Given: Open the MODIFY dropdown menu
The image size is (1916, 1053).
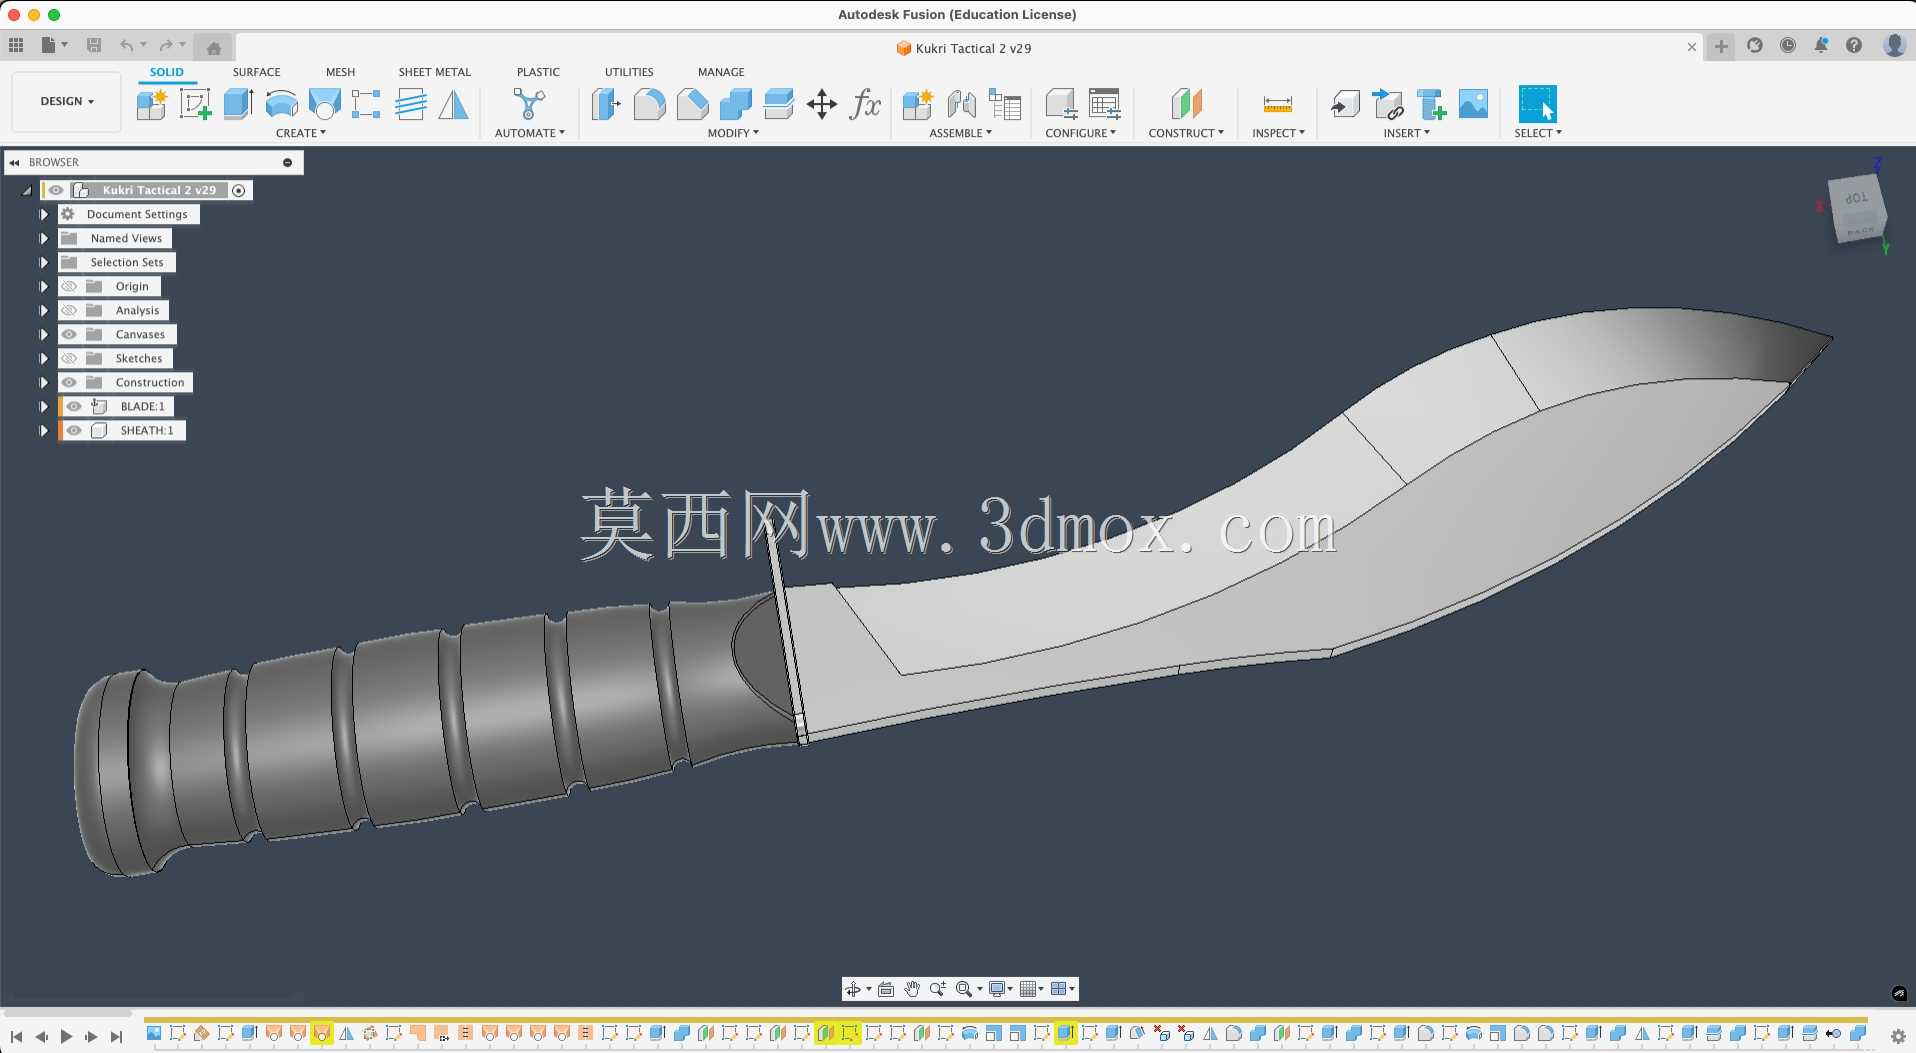Looking at the screenshot, I should (733, 133).
